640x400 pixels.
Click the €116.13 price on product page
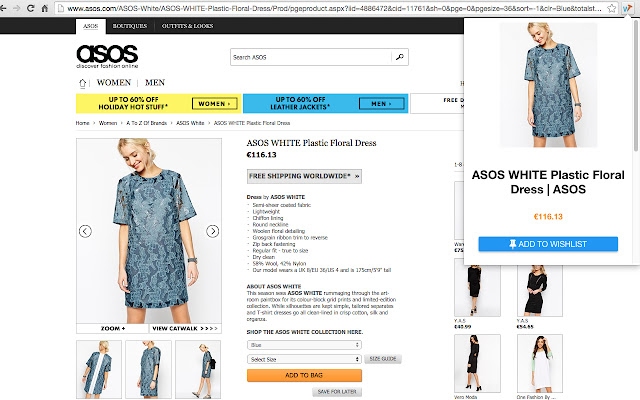(x=262, y=155)
